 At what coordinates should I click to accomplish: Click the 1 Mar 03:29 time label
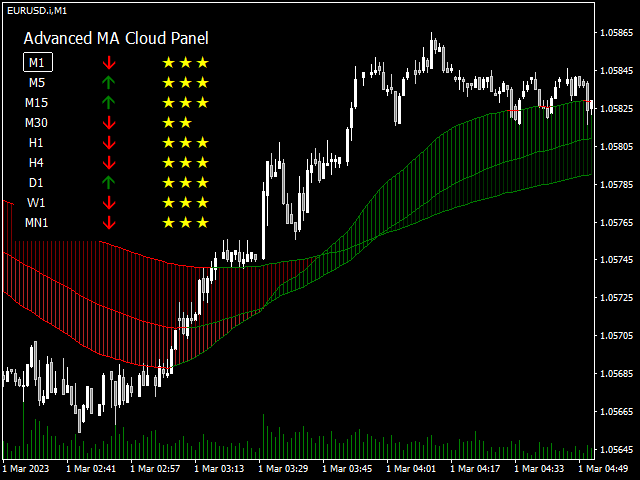tap(283, 469)
